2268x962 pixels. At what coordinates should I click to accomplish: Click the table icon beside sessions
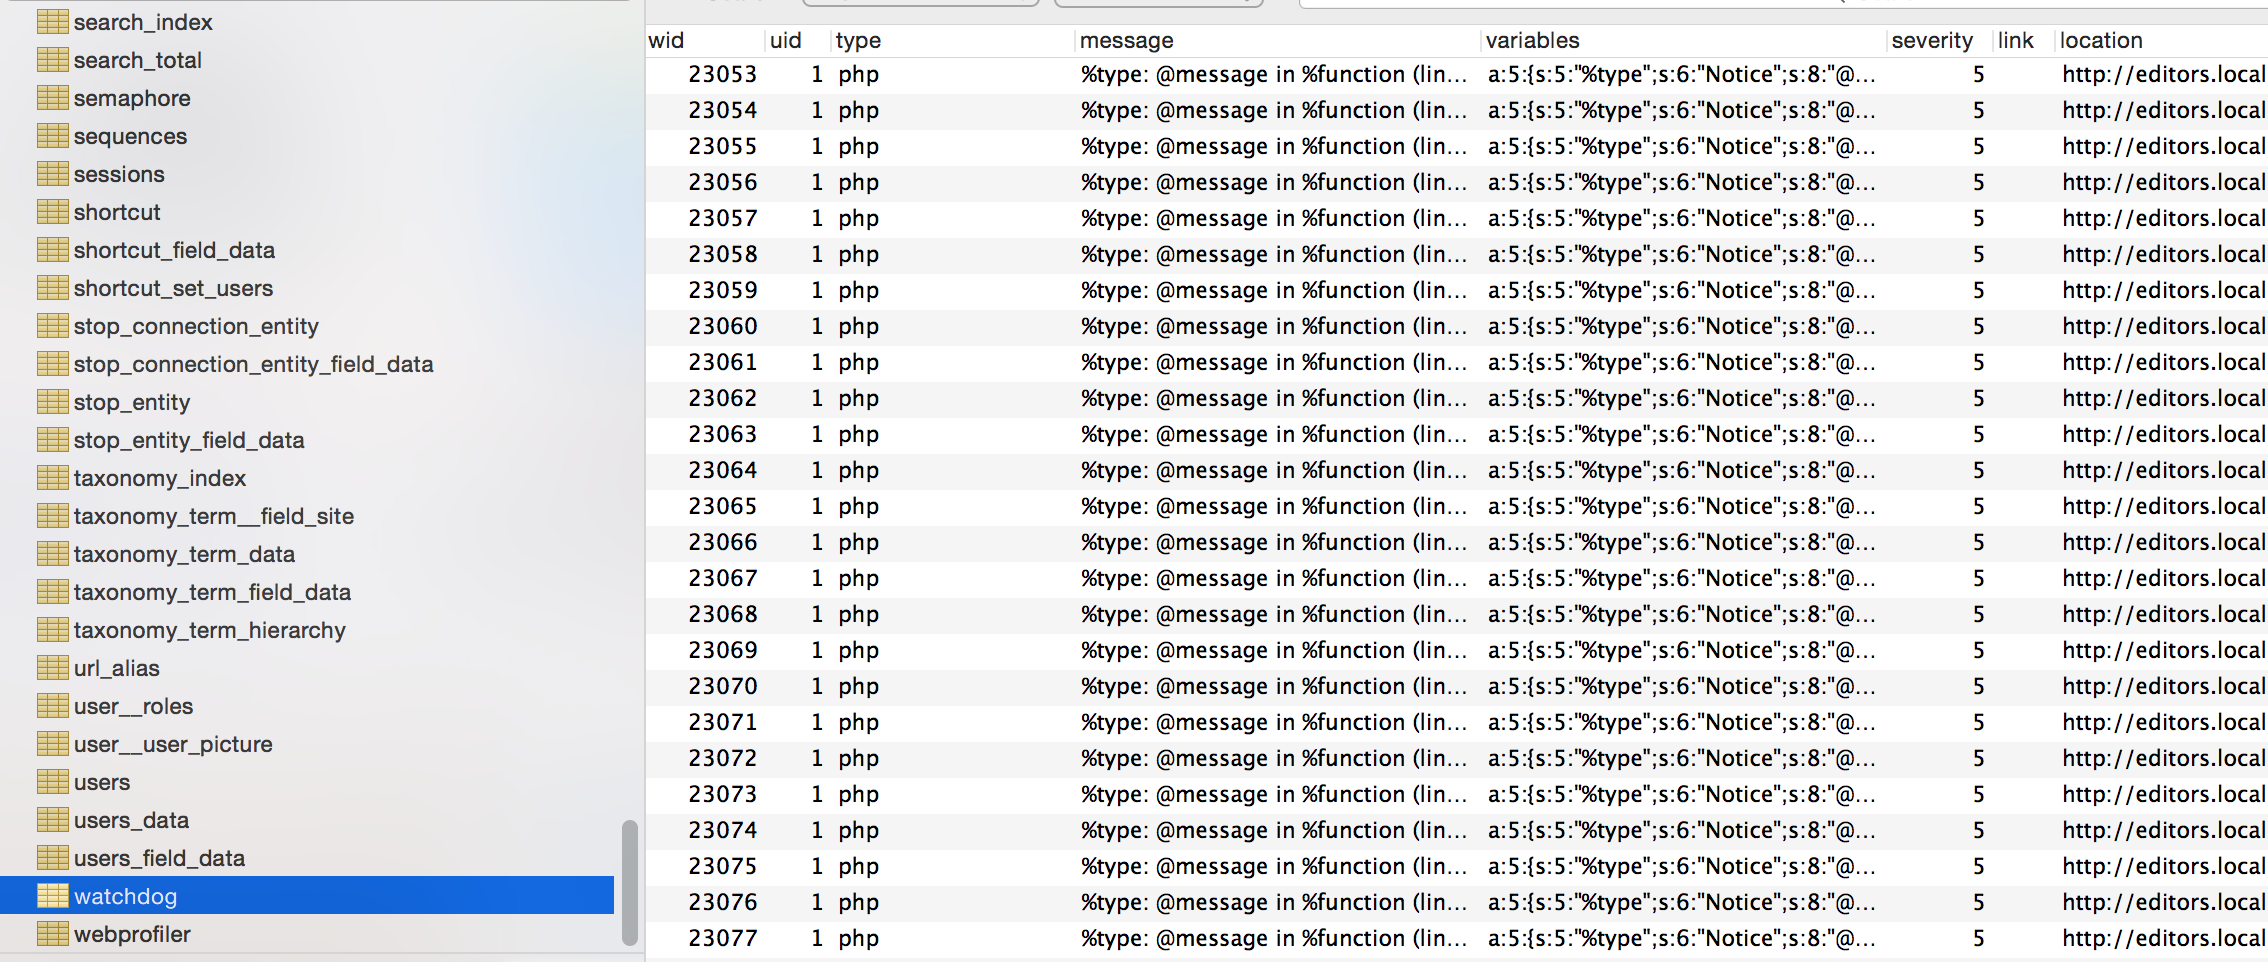[53, 173]
